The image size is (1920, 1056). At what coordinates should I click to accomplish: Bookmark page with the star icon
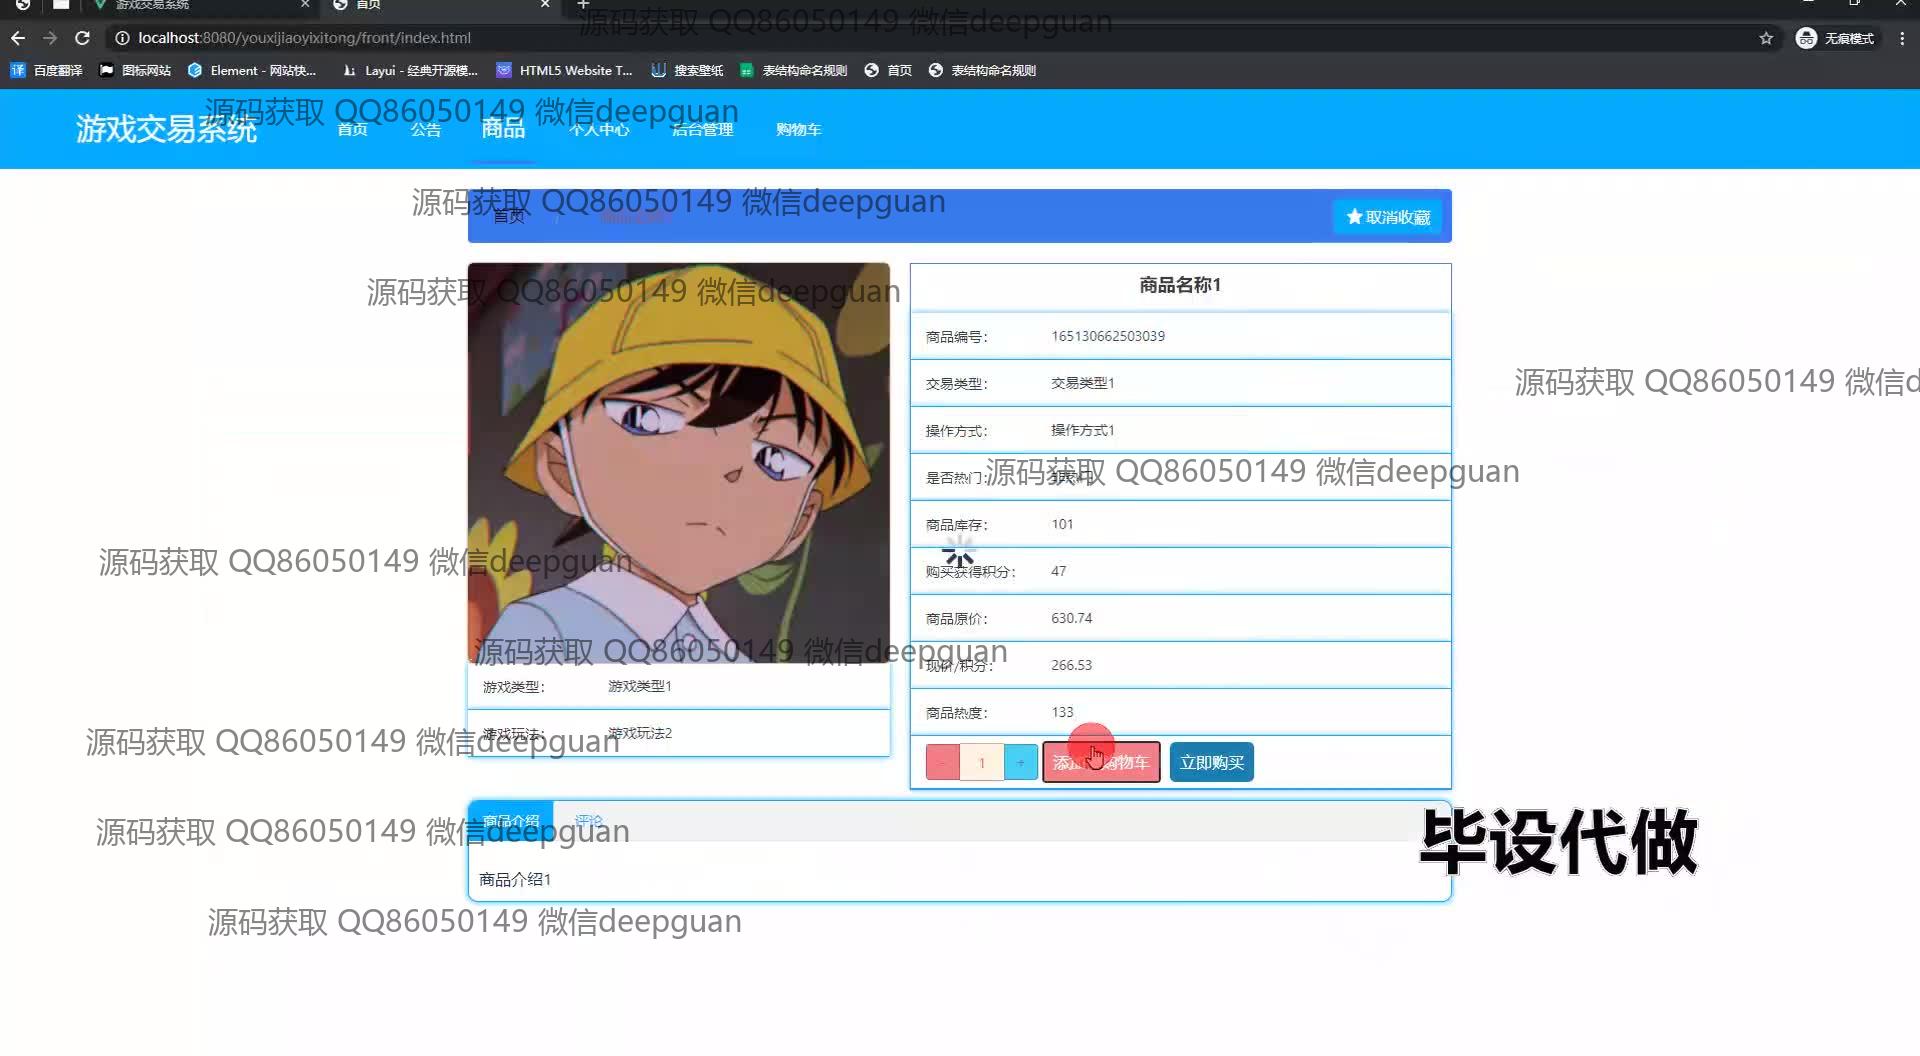[x=1766, y=38]
